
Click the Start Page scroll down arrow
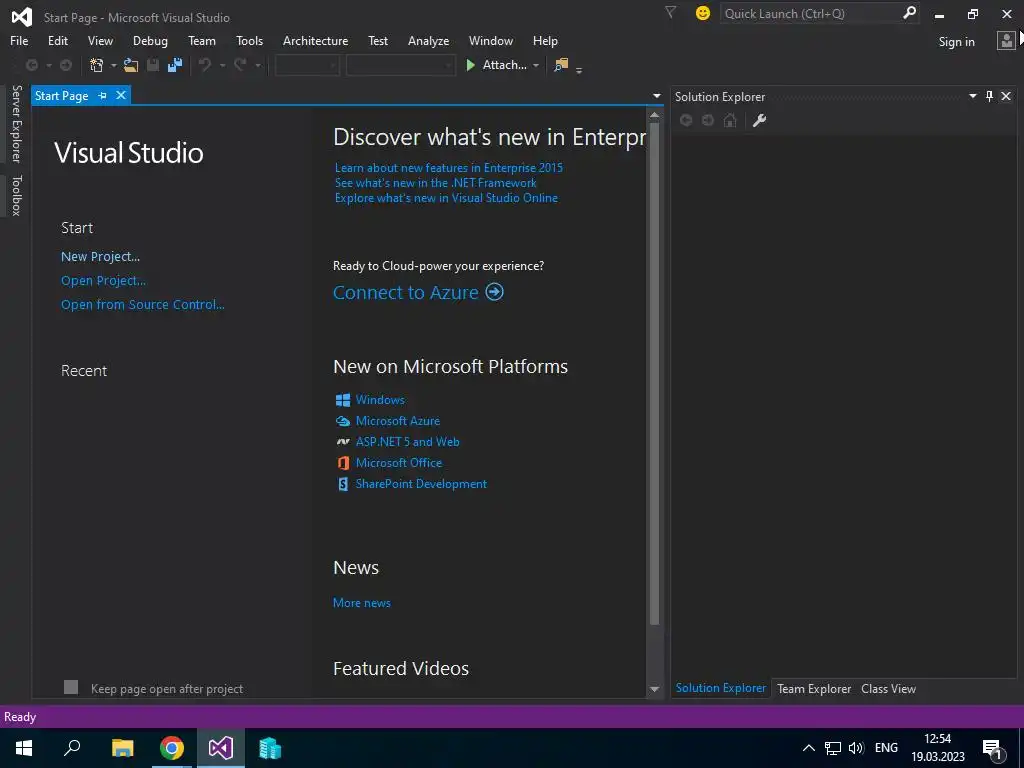(654, 689)
